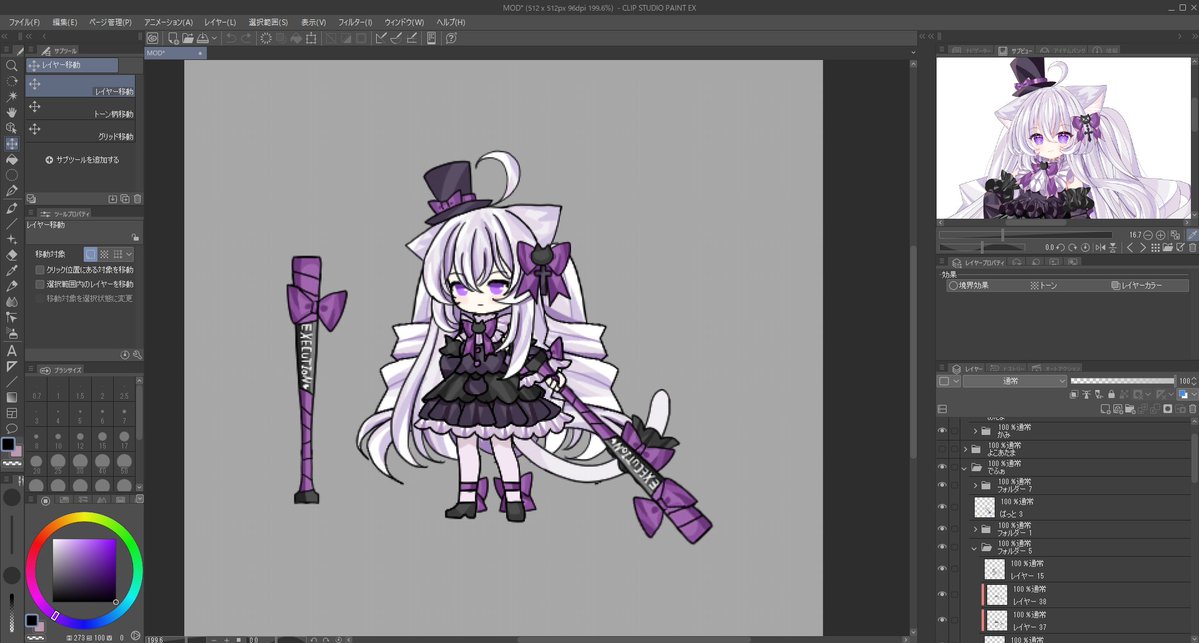Expand the かみ folder
The image size is (1199, 643).
975,431
